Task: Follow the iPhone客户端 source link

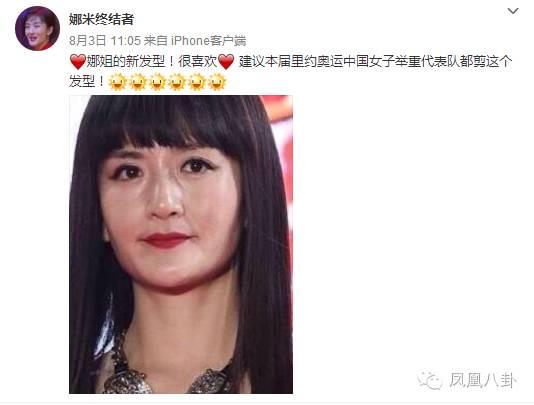Action: [x=208, y=41]
